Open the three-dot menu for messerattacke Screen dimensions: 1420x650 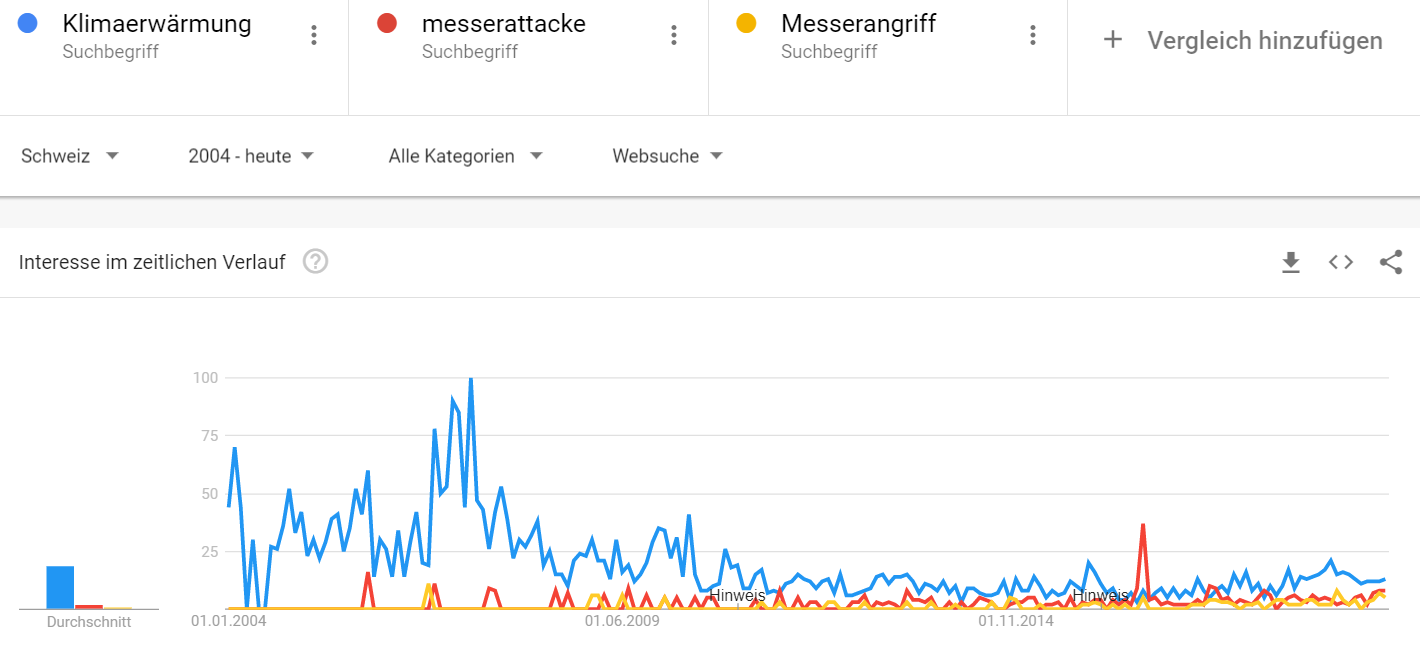(x=674, y=36)
